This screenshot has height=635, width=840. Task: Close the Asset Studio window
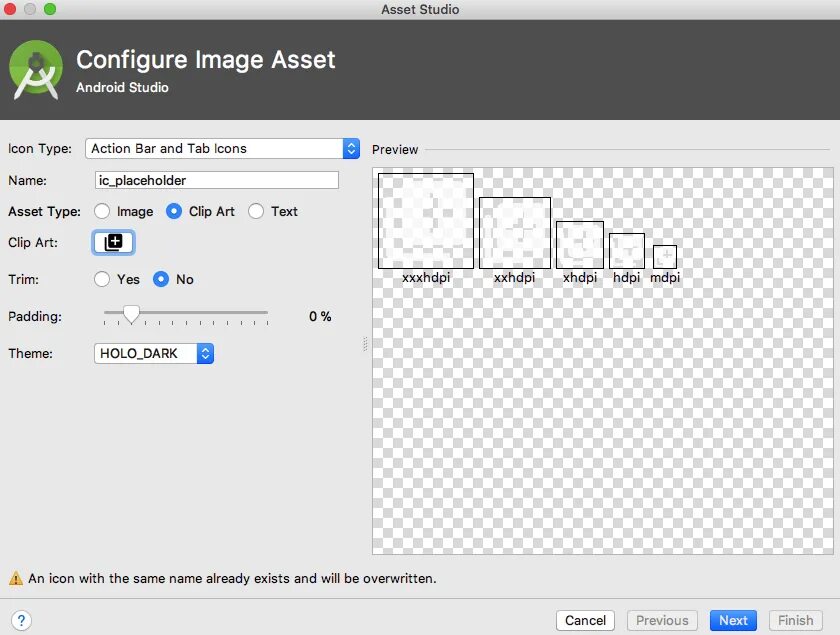coord(10,9)
